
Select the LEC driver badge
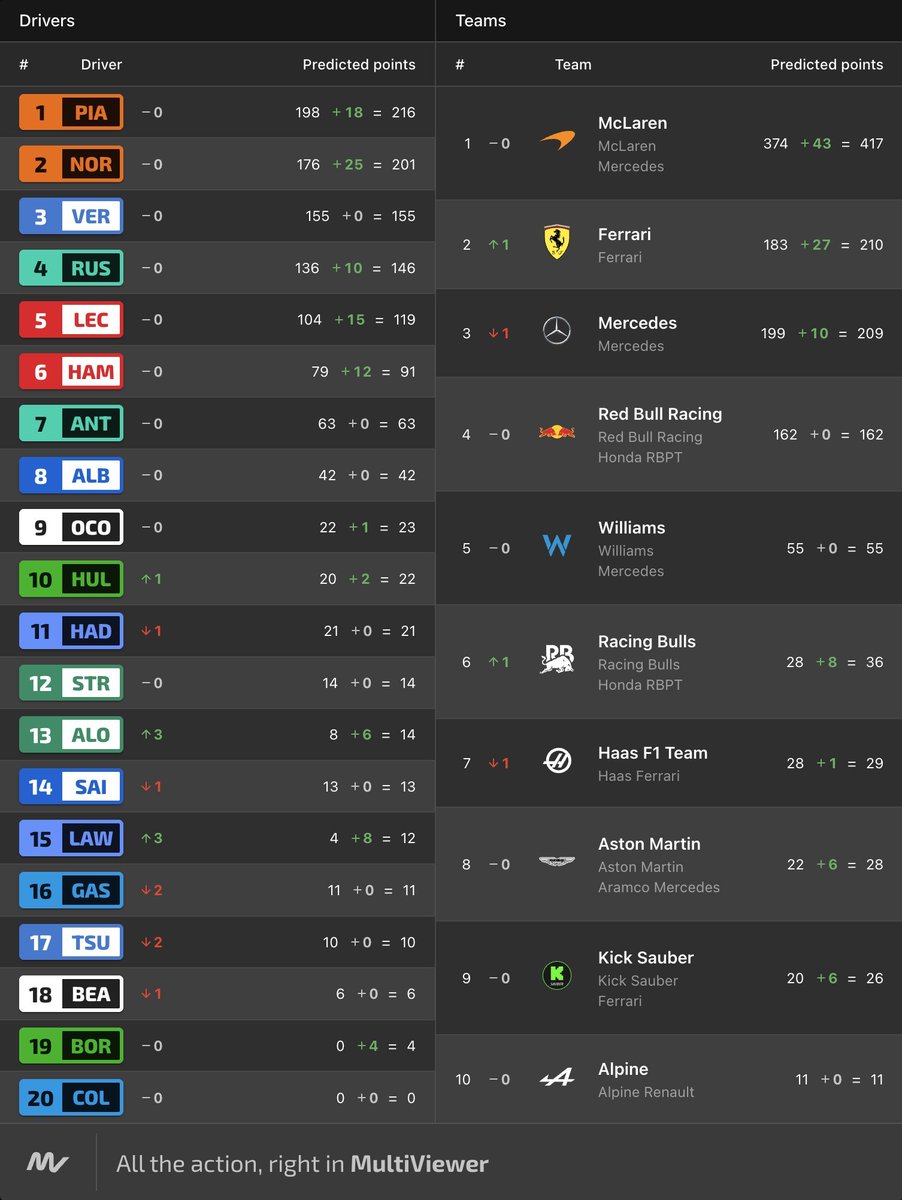tap(71, 320)
